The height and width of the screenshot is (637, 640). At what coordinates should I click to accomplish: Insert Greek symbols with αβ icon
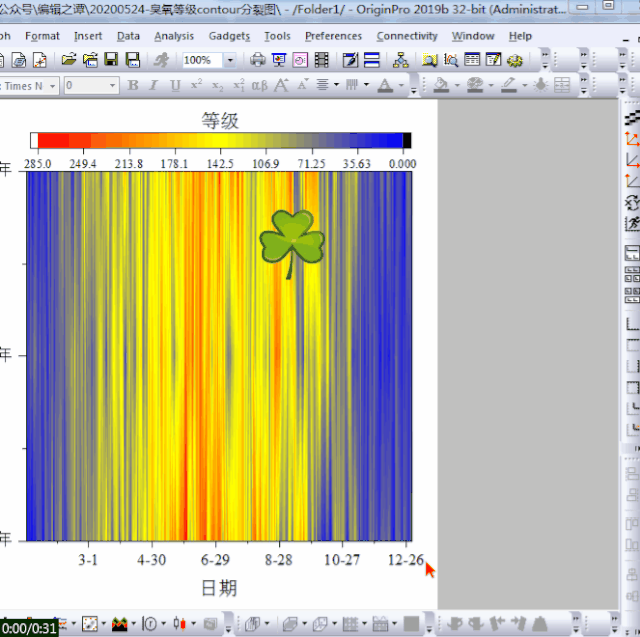(x=259, y=85)
